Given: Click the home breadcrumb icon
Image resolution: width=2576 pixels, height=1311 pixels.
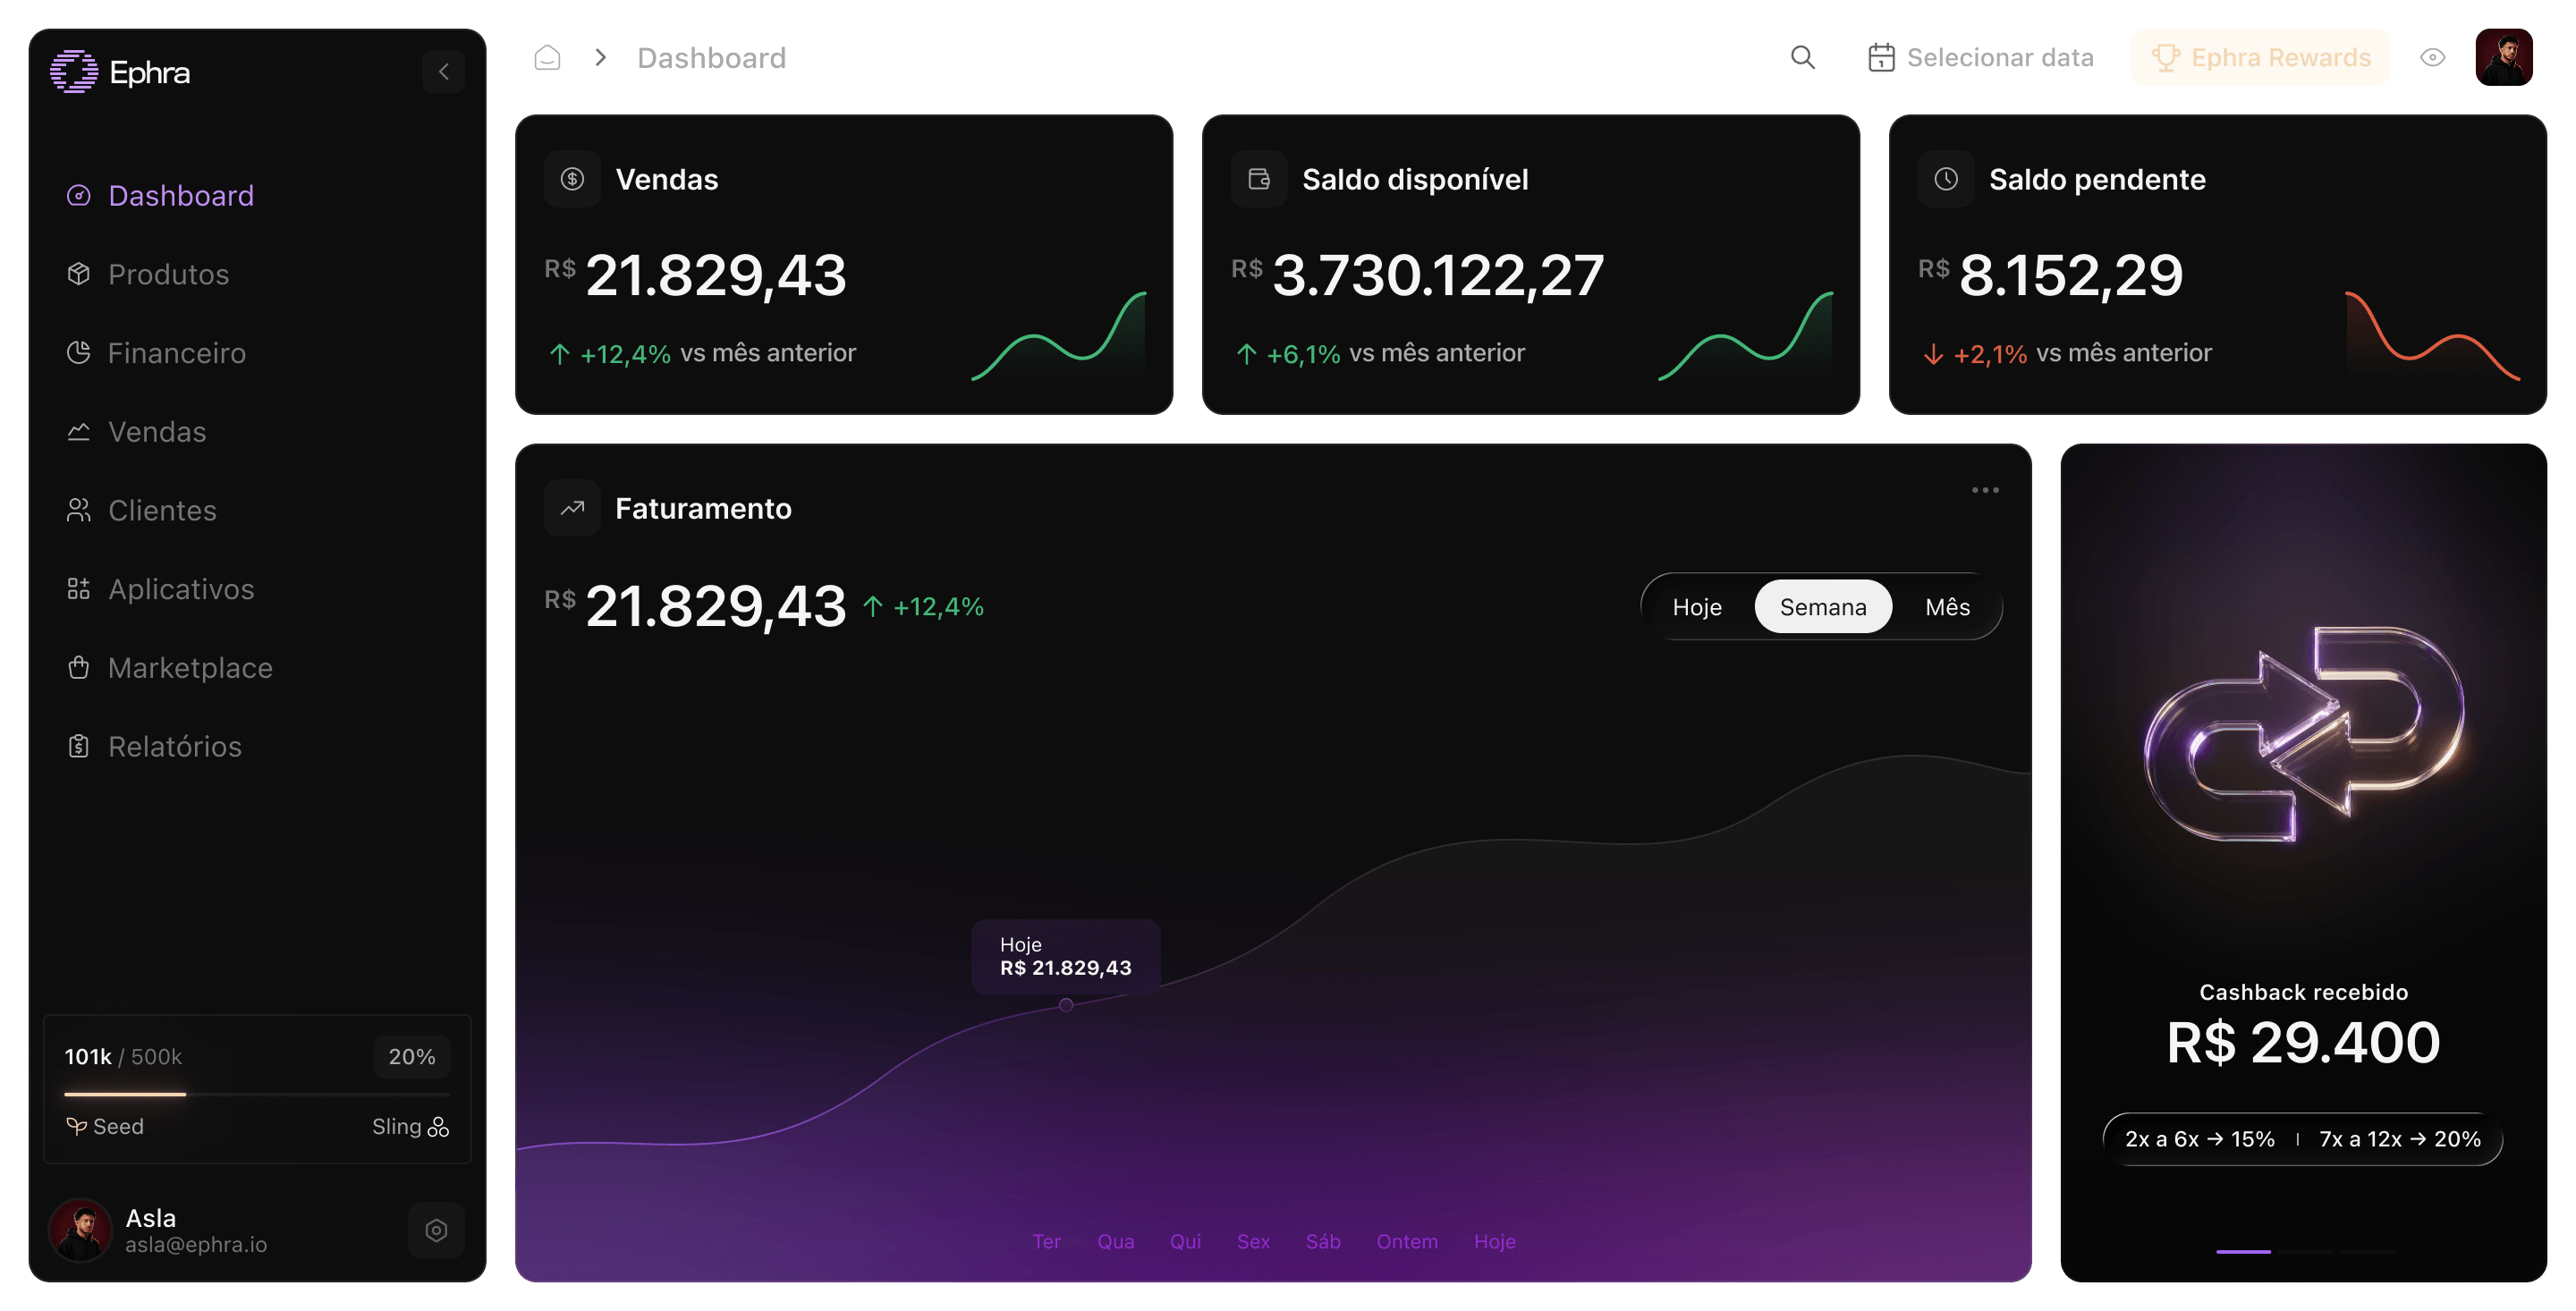Looking at the screenshot, I should point(547,58).
